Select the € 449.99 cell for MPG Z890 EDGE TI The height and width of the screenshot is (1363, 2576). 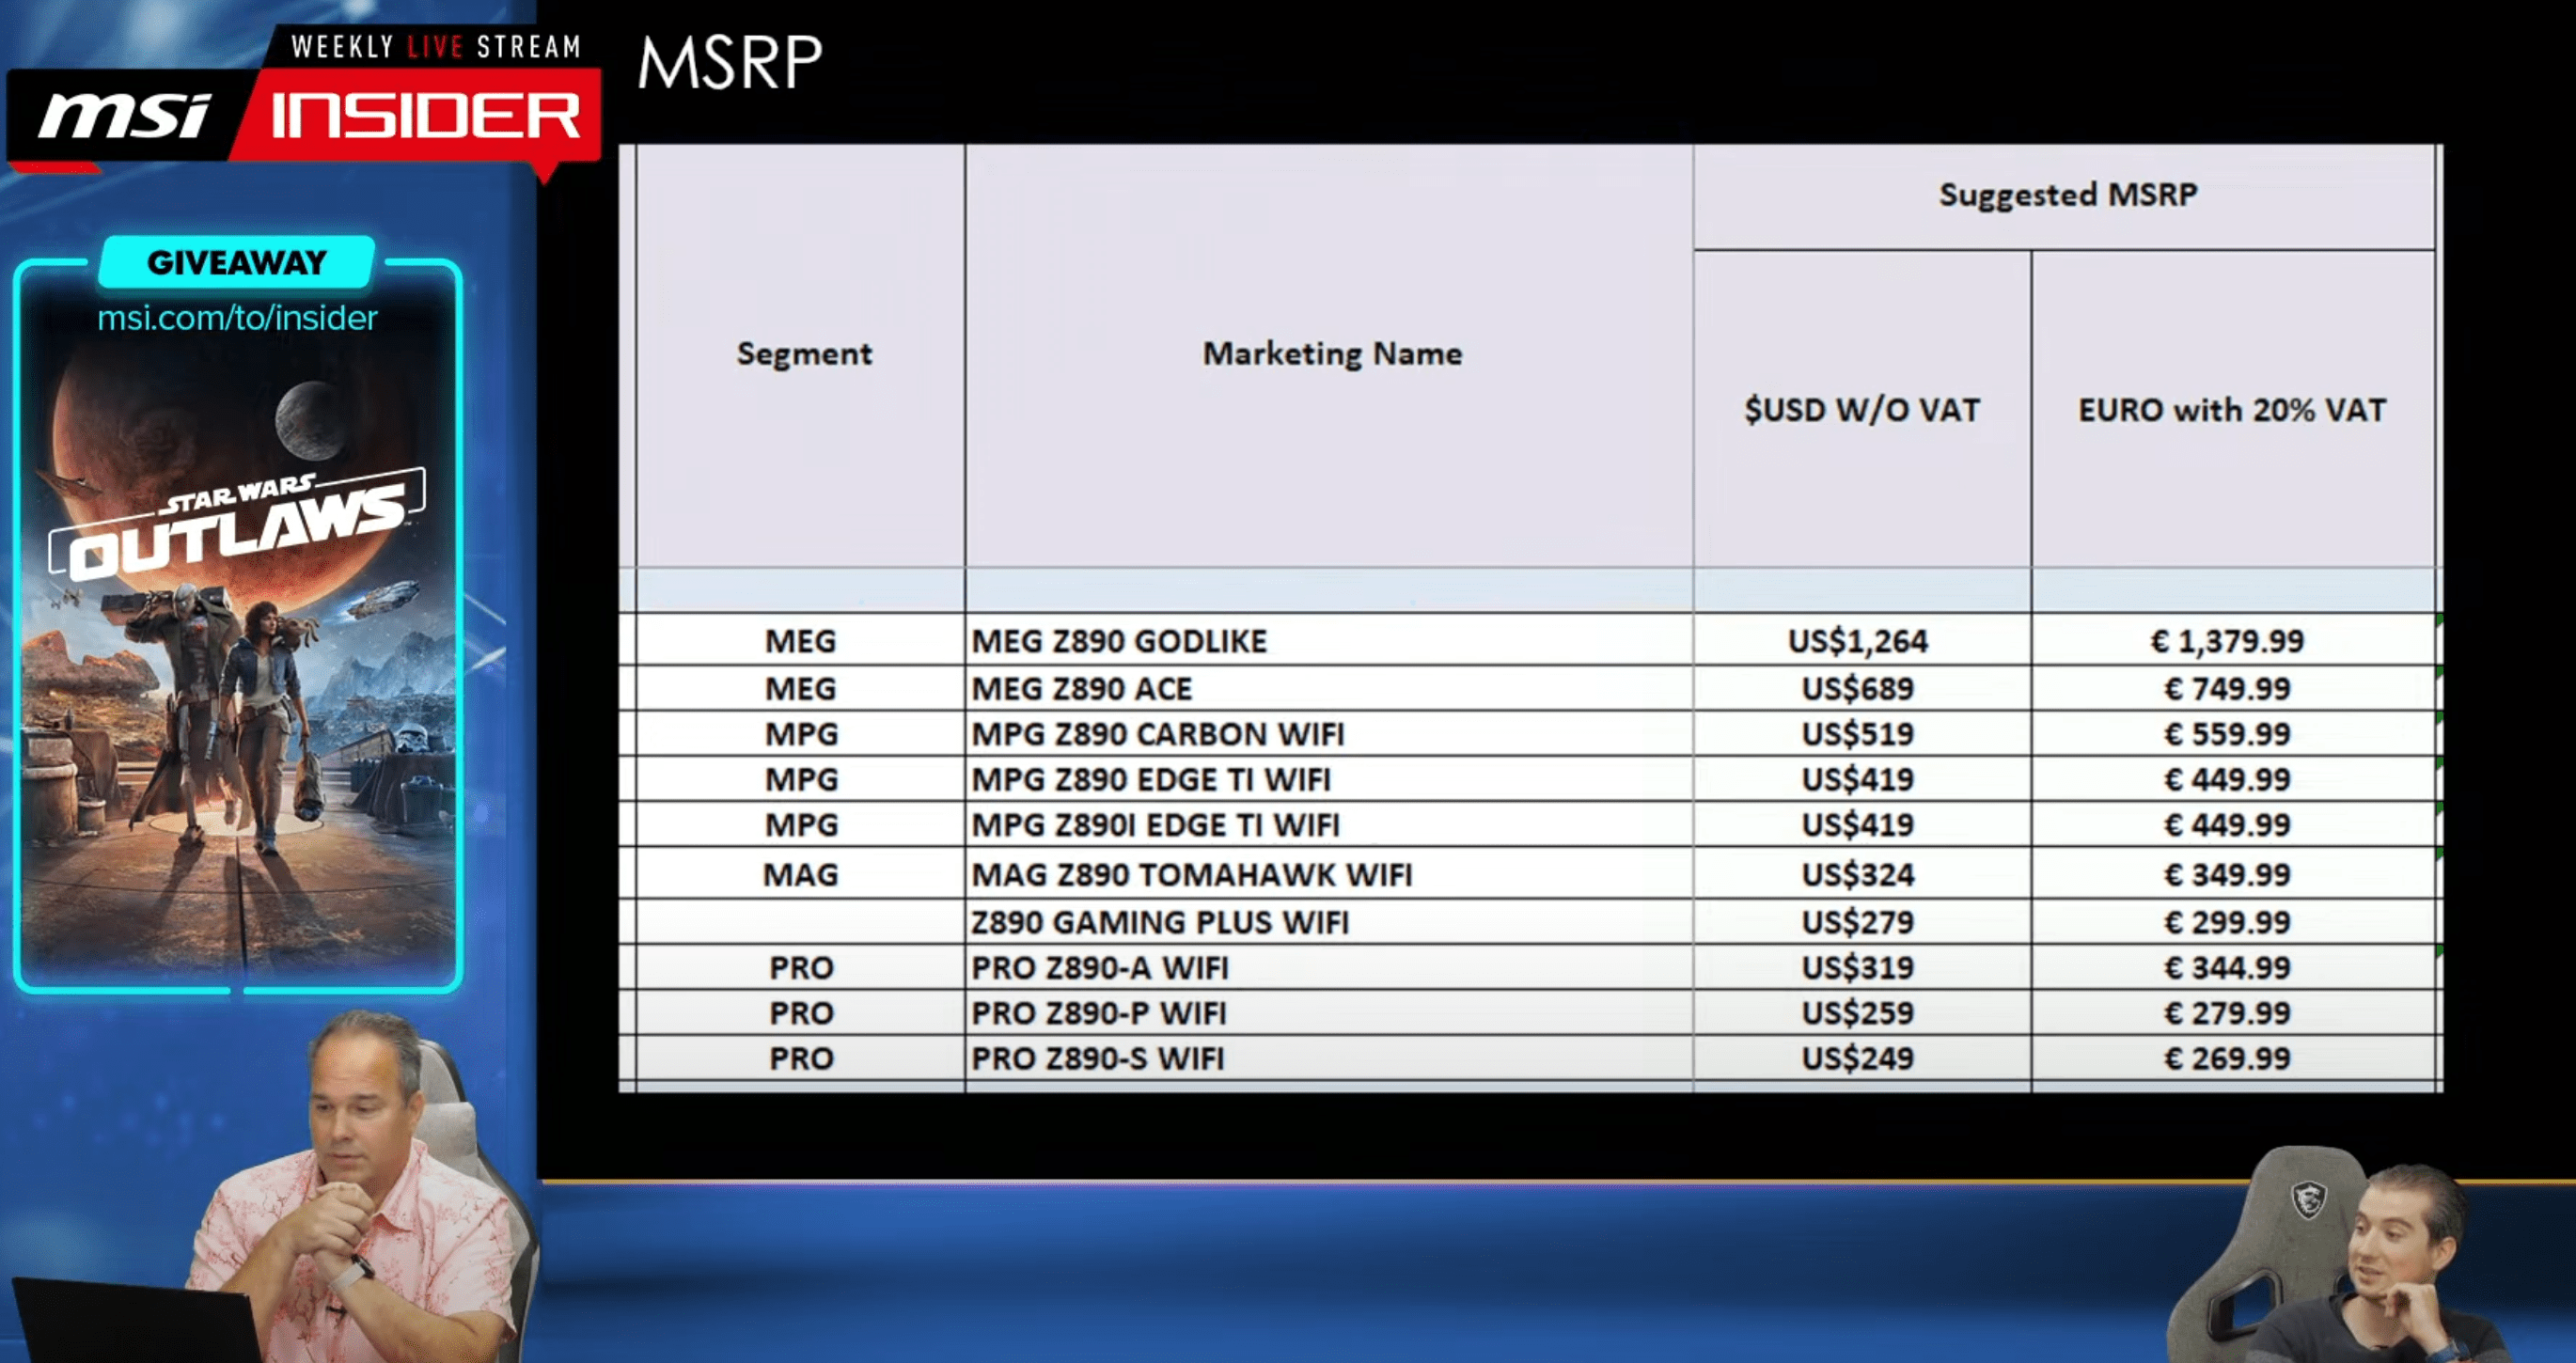2232,779
